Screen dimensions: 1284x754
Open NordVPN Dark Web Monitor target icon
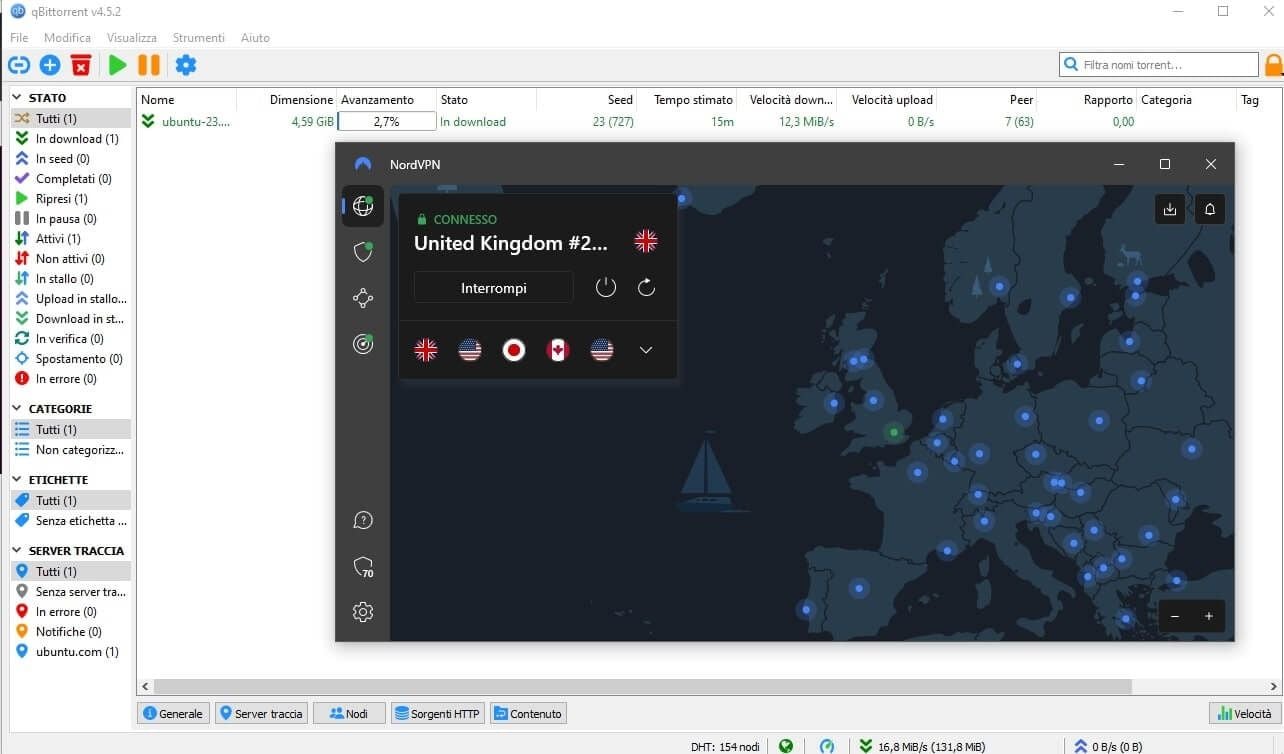click(363, 344)
